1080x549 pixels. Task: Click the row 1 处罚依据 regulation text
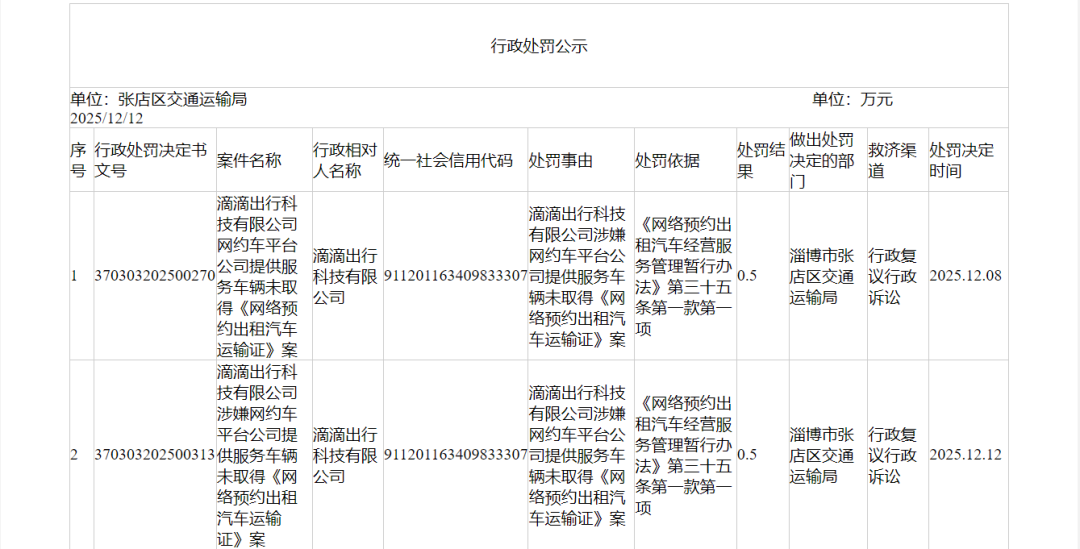point(683,276)
